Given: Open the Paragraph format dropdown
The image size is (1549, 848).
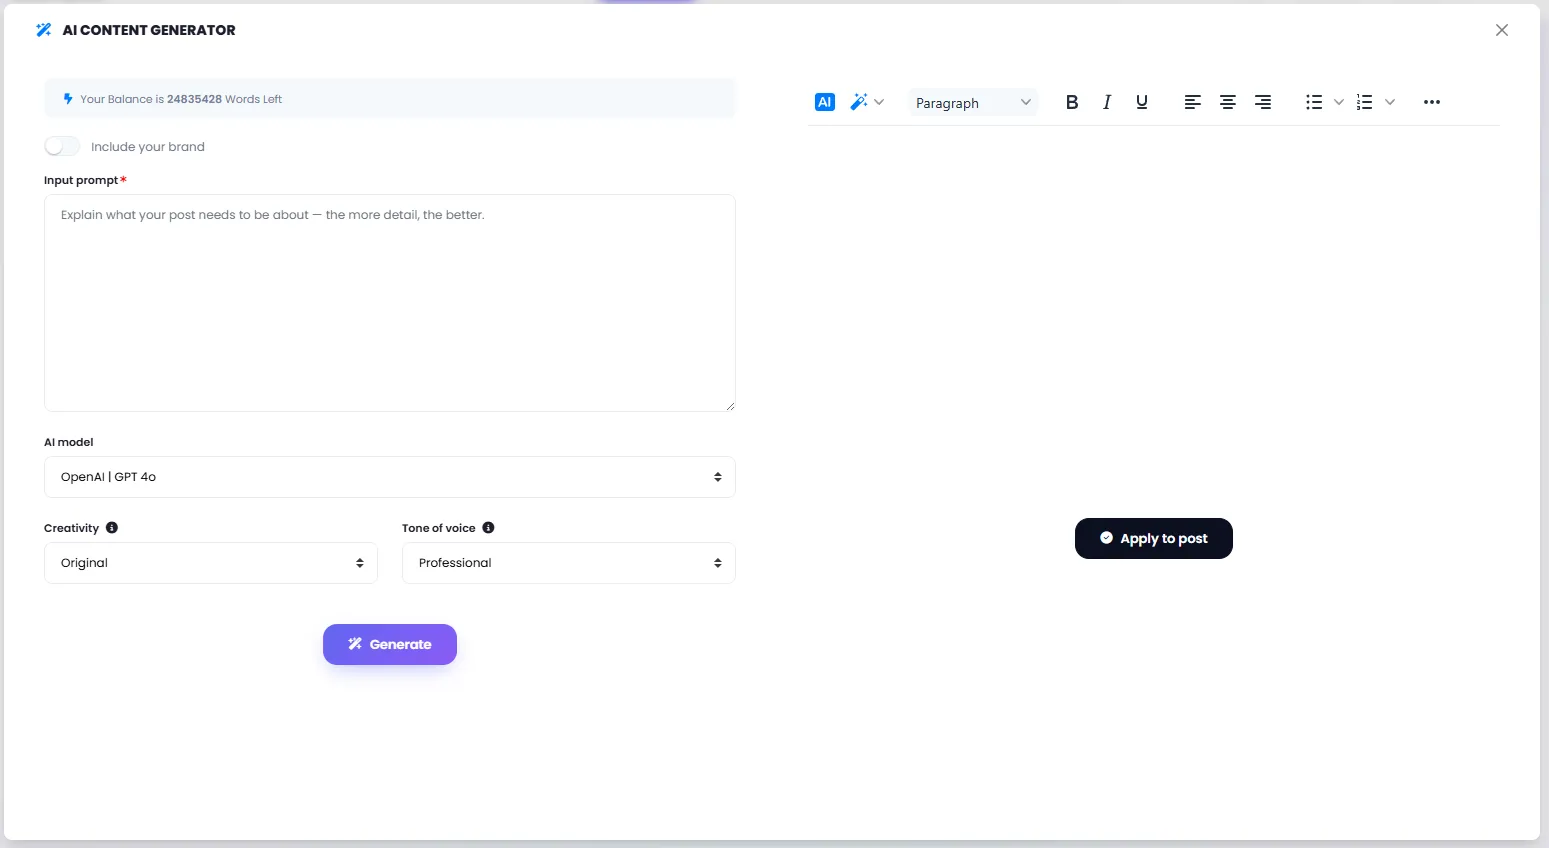Looking at the screenshot, I should [x=973, y=102].
